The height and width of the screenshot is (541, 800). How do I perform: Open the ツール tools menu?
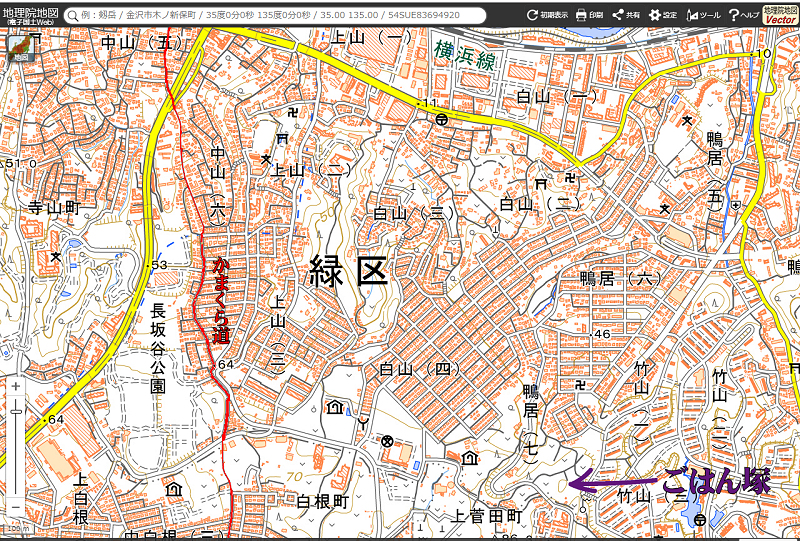[x=703, y=15]
